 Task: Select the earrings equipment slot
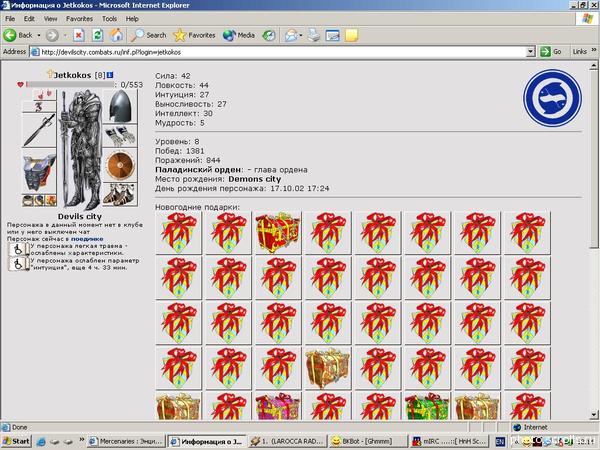[44, 94]
